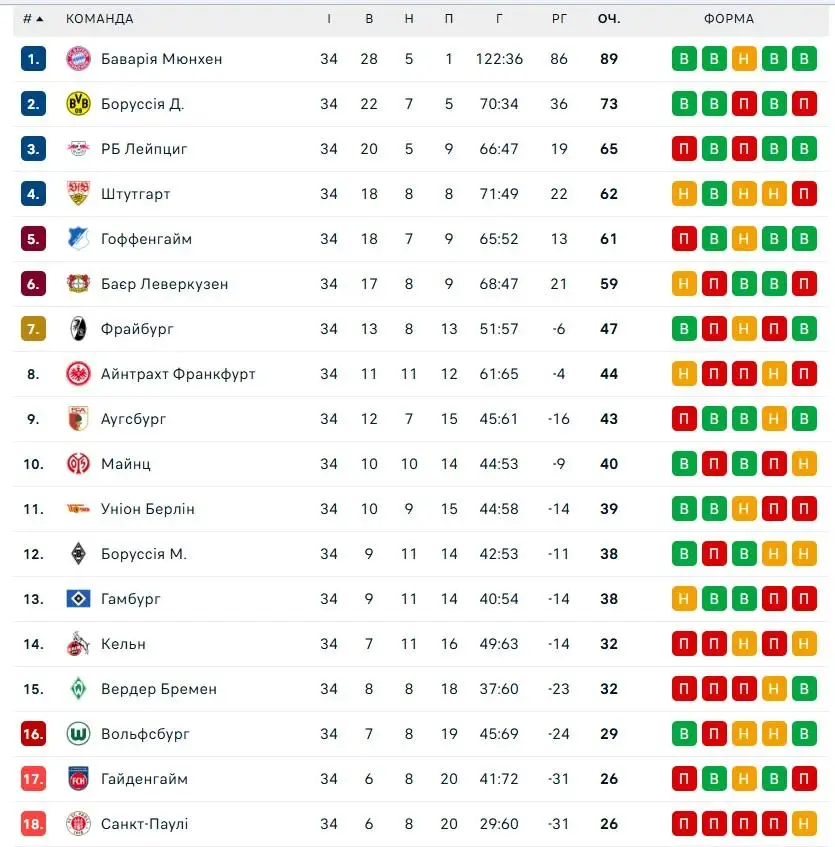Open the Баєр Леверкузен team link
Screen dimensions: 835x847
(x=164, y=284)
